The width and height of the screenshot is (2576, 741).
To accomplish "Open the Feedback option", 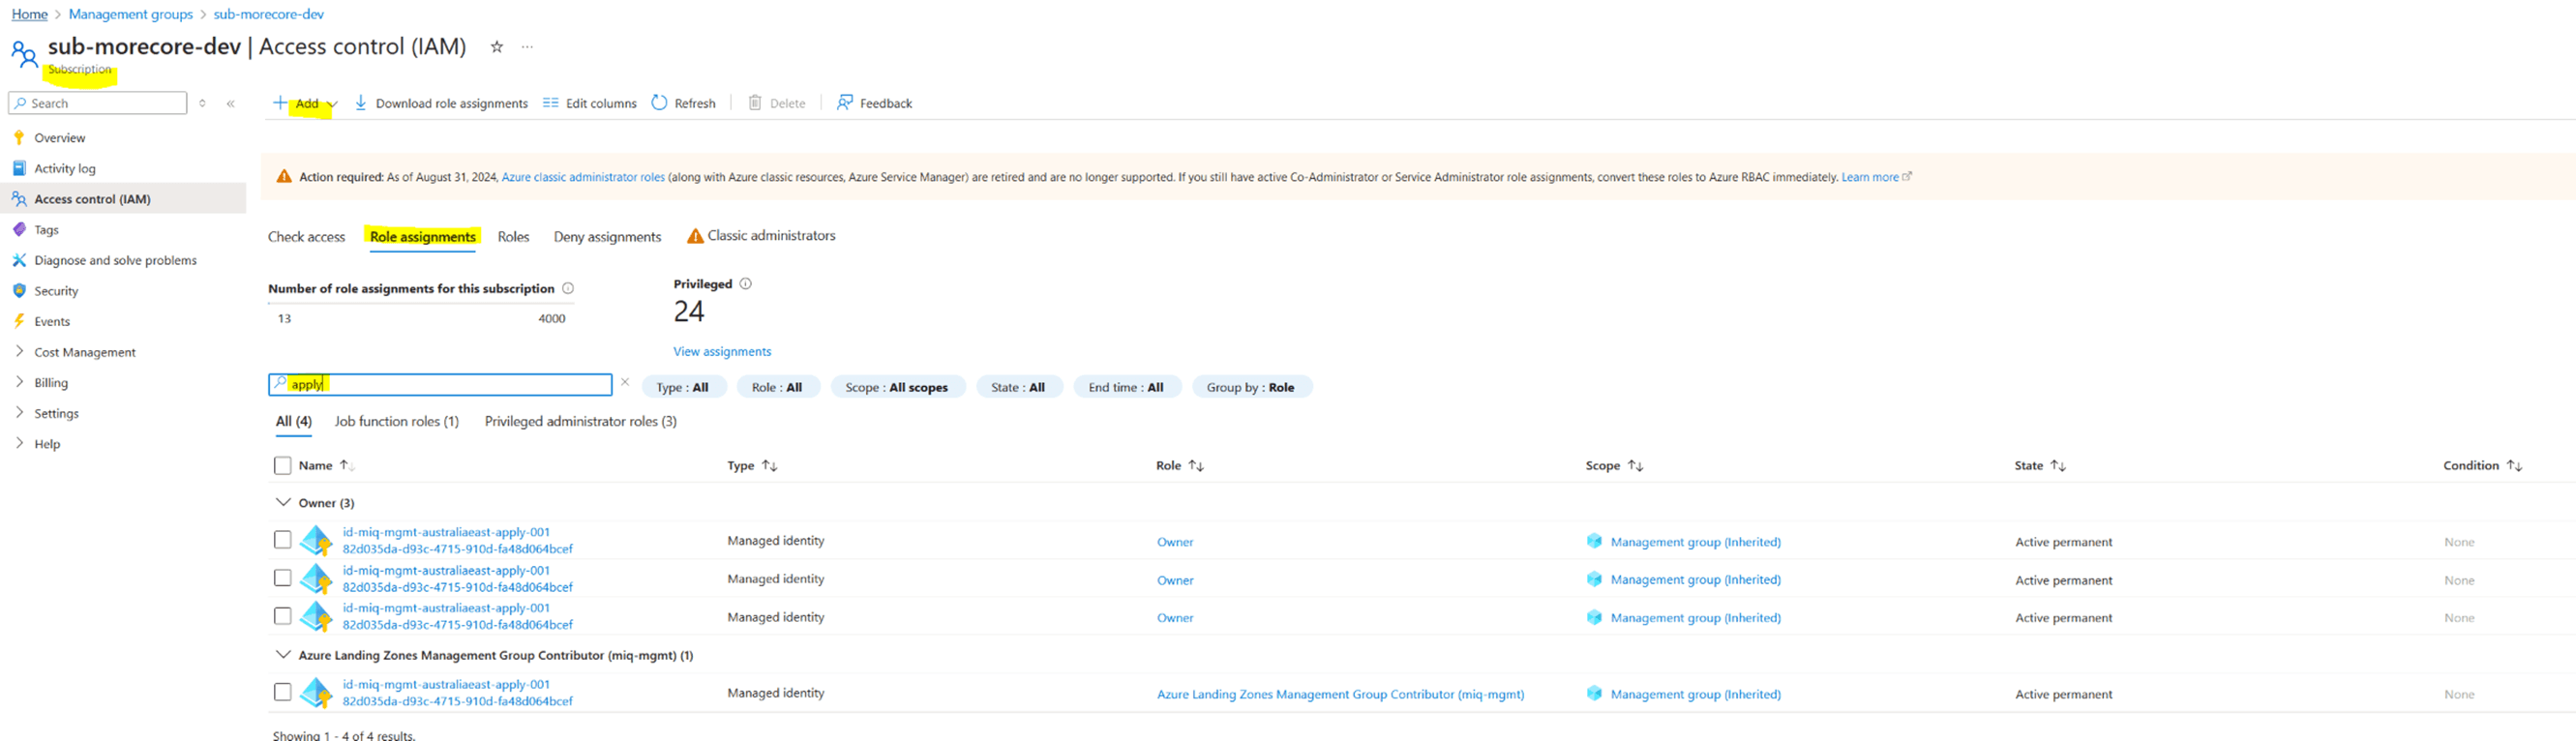I will 875,103.
